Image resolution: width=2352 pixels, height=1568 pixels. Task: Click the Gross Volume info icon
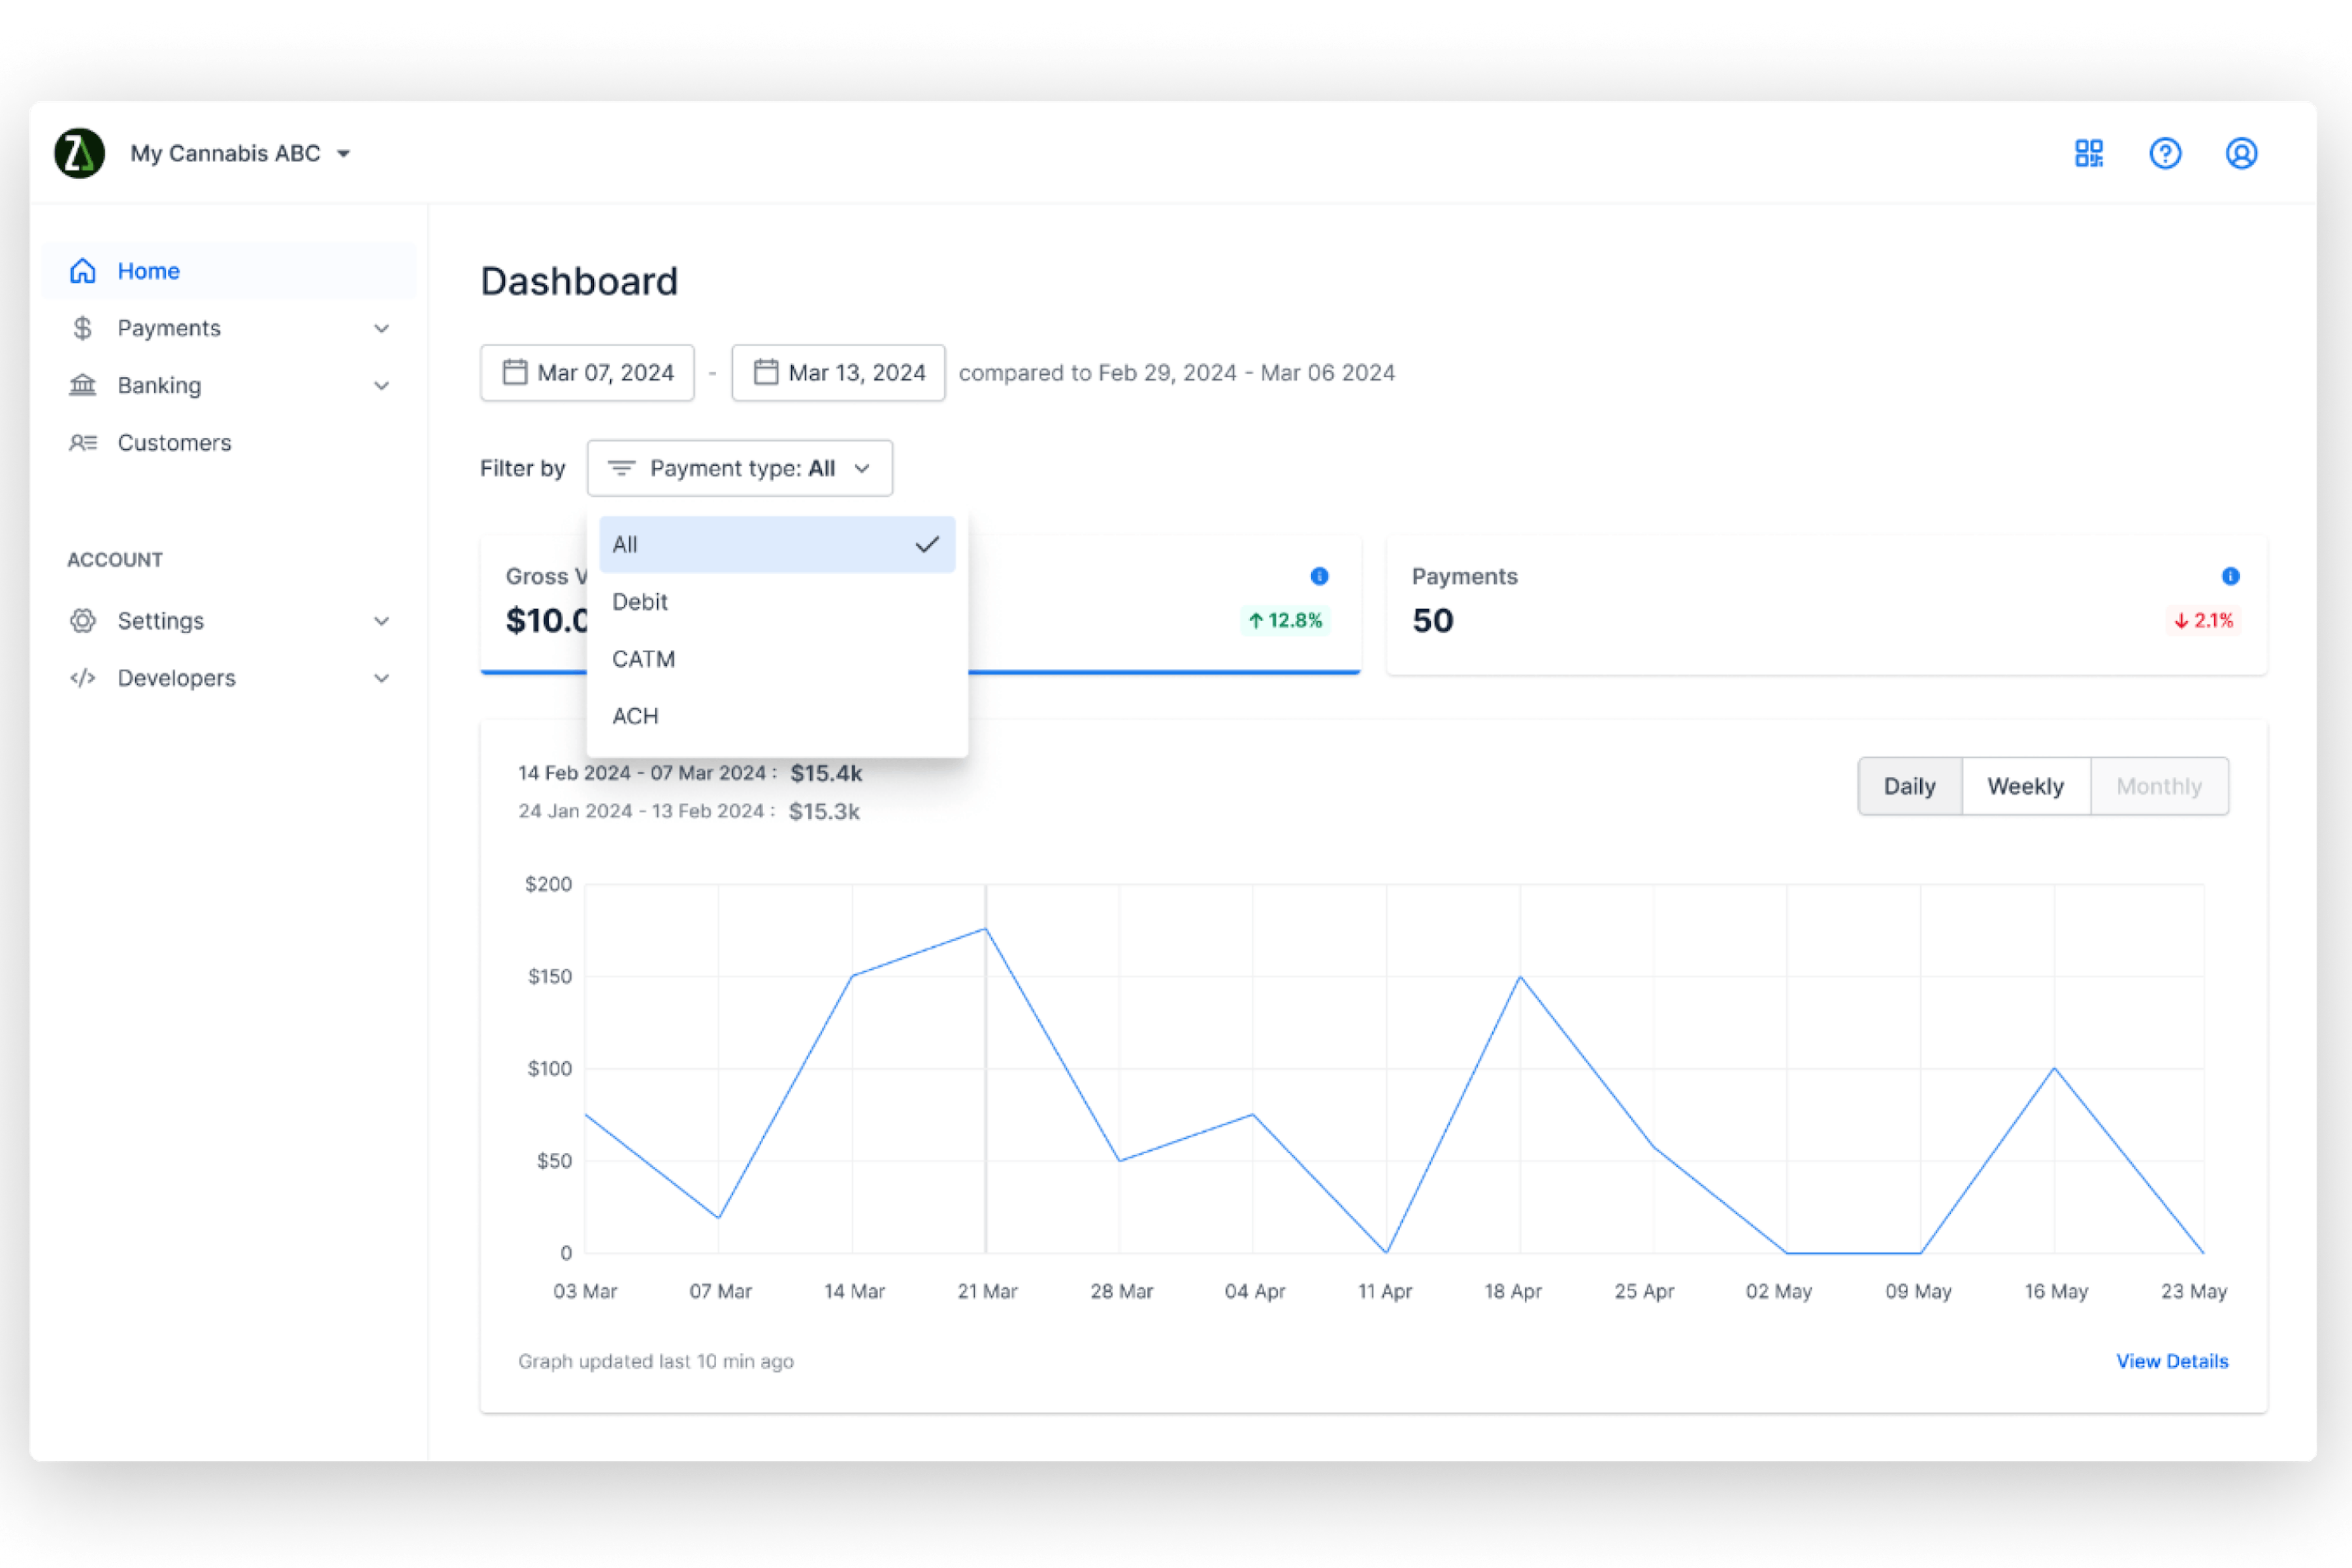pyautogui.click(x=1319, y=576)
